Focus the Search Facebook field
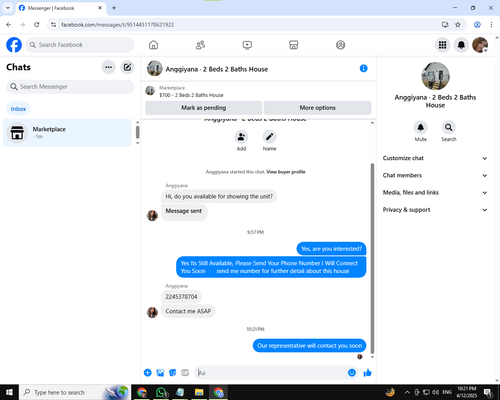The width and height of the screenshot is (500, 400). pos(80,45)
